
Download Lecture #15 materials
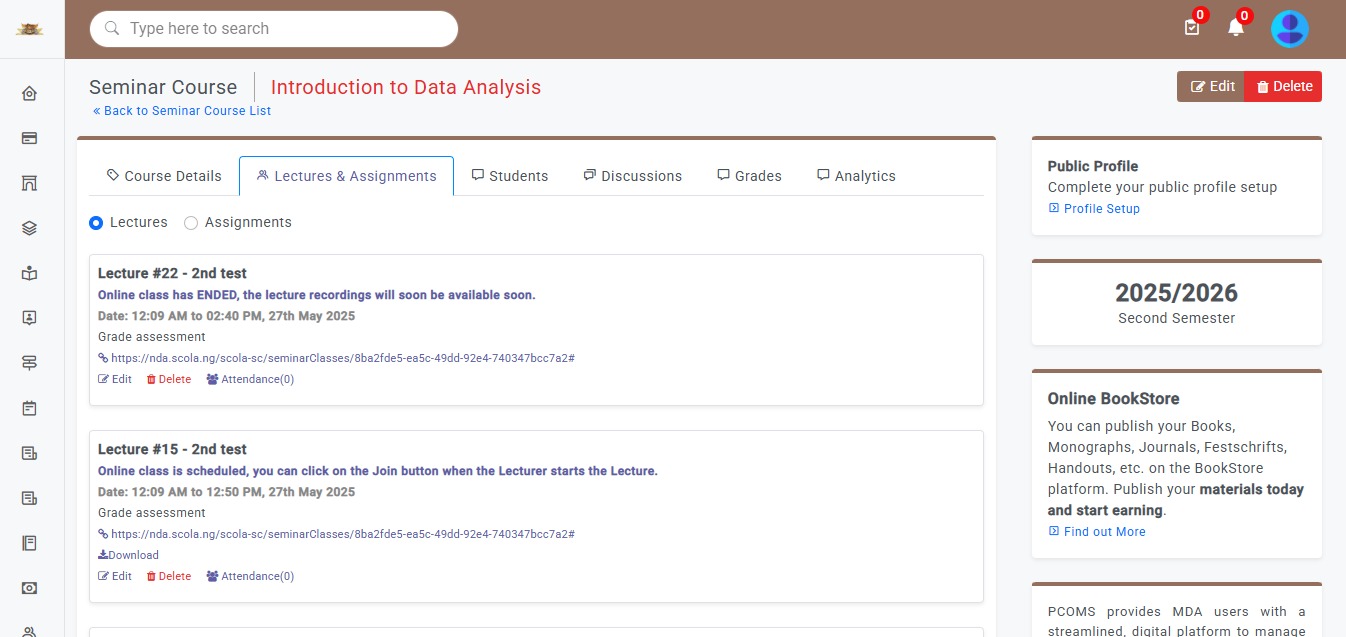(129, 555)
